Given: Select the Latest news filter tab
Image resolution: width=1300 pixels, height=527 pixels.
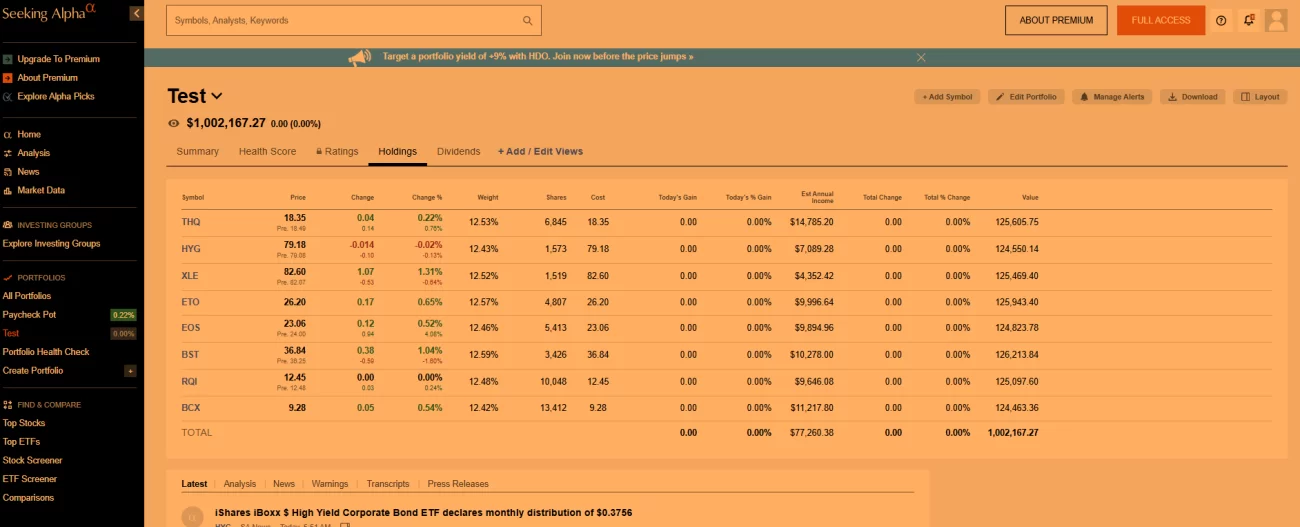Looking at the screenshot, I should point(194,484).
